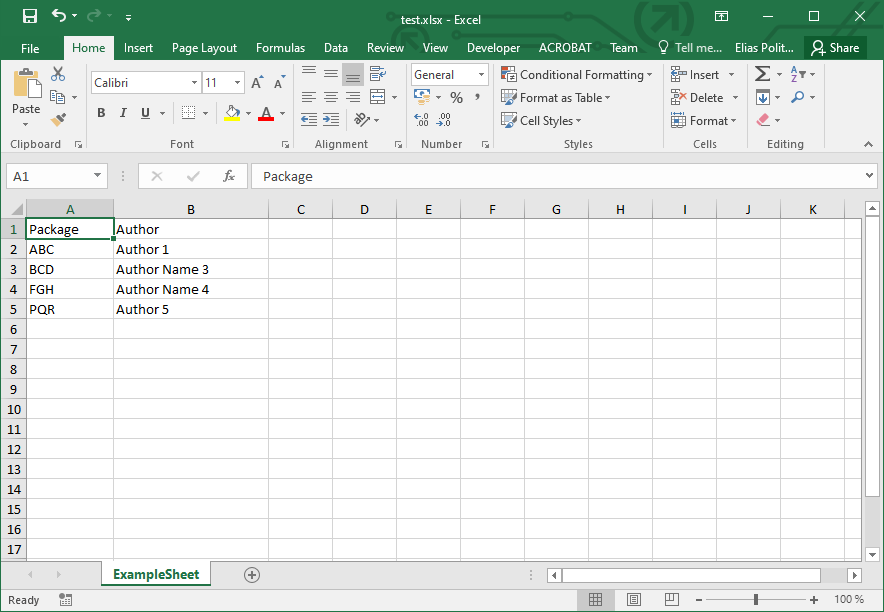Switch to the Page Layout tab
The height and width of the screenshot is (612, 884).
pos(204,48)
